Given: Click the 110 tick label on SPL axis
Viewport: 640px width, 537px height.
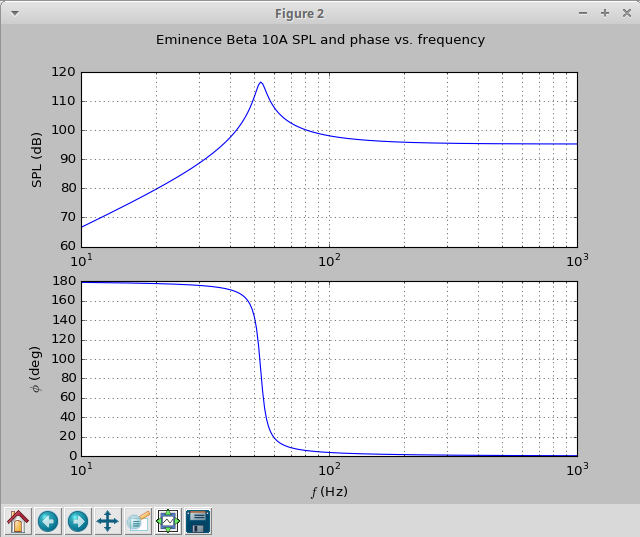Looking at the screenshot, I should 63,101.
